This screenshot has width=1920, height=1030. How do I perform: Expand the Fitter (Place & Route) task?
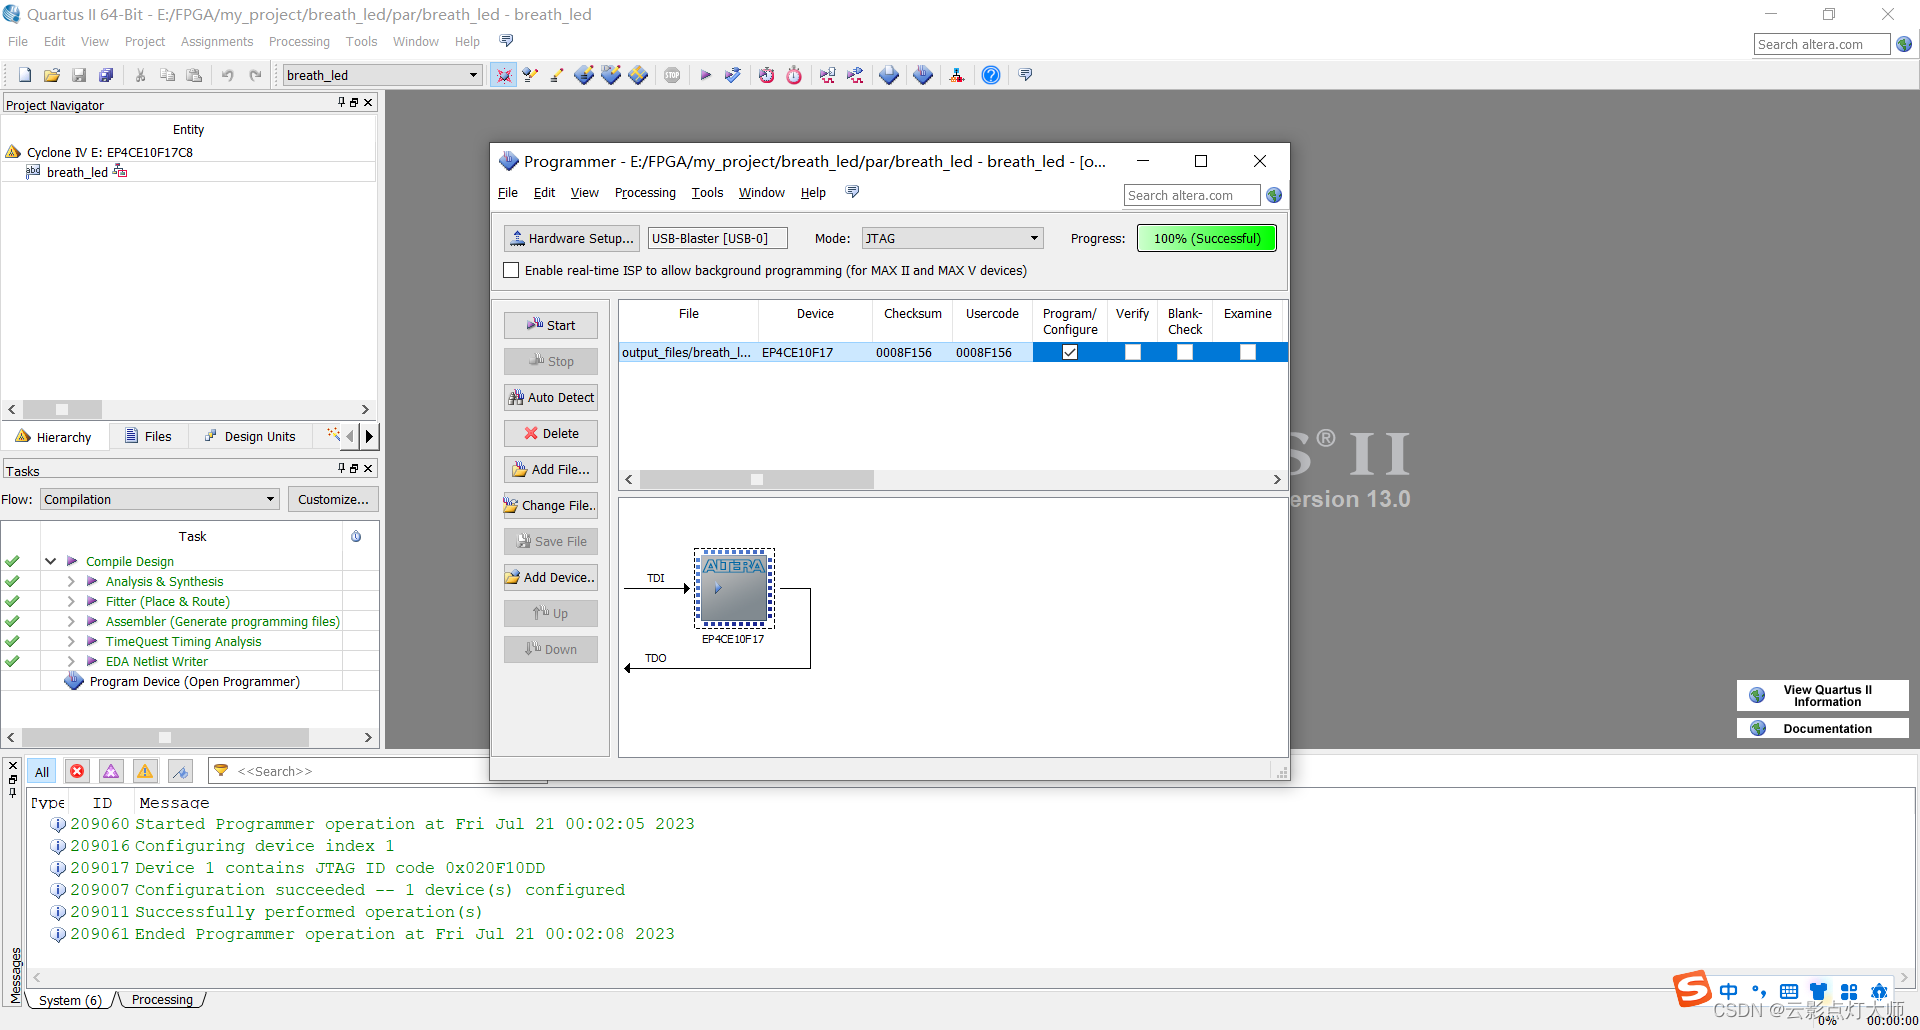71,601
